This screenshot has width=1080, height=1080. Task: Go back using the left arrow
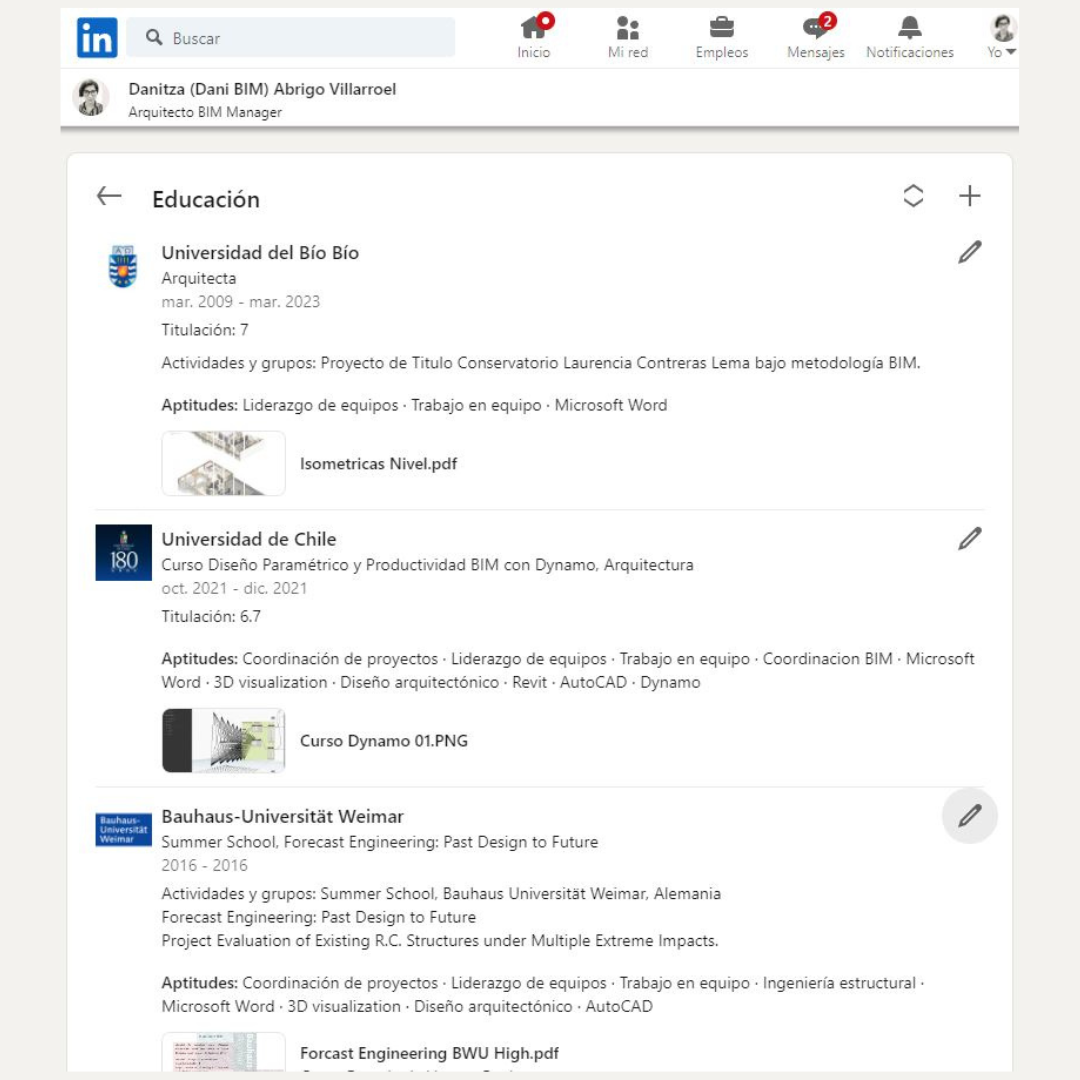tap(109, 197)
